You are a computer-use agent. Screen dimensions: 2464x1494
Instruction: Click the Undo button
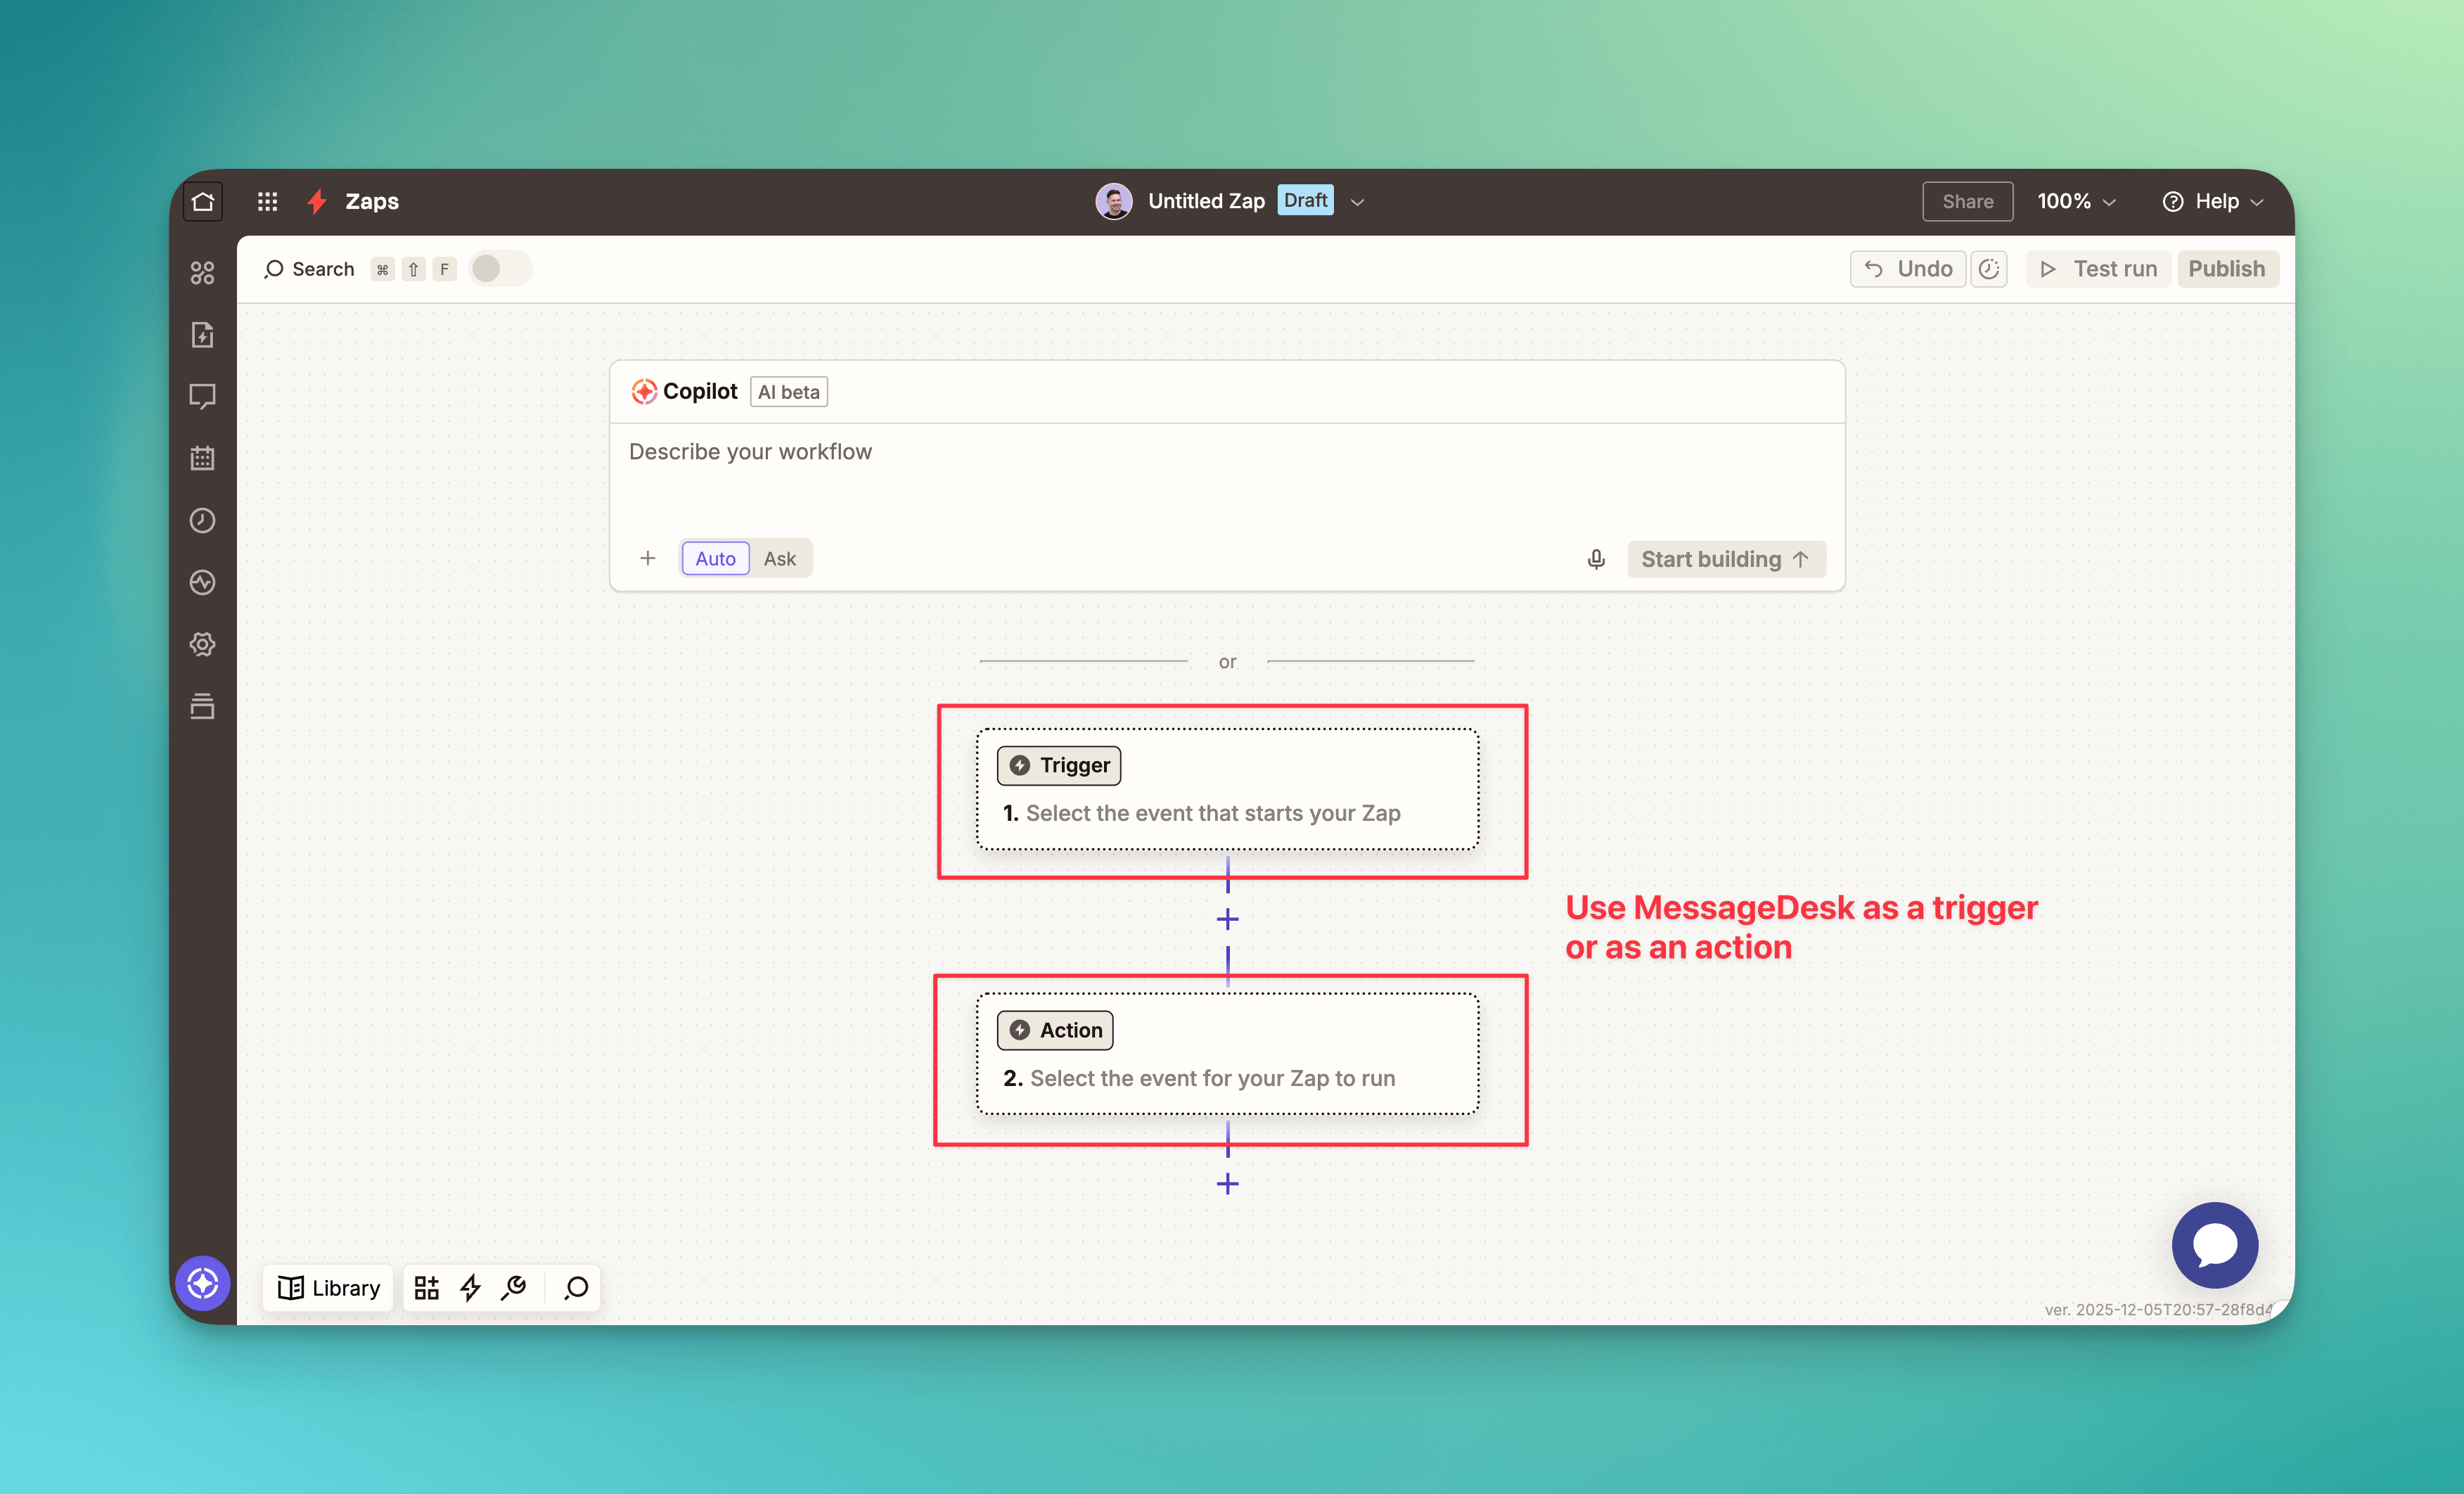pos(1908,269)
